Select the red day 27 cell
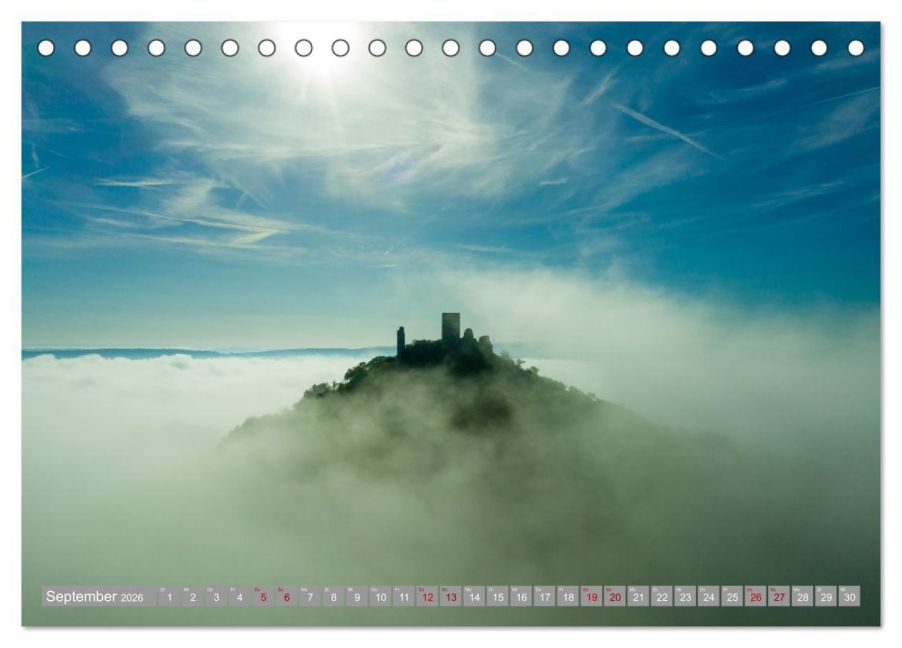 (779, 596)
